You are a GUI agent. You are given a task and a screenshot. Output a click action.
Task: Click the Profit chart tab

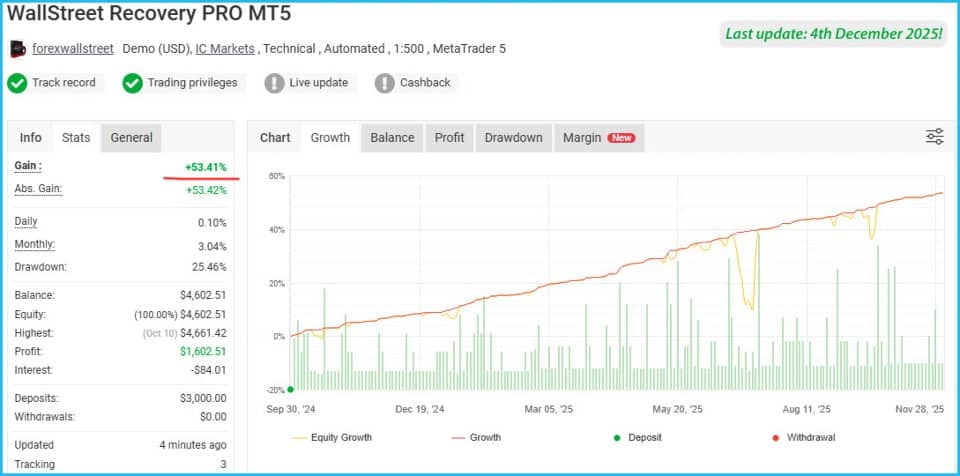[x=449, y=138]
